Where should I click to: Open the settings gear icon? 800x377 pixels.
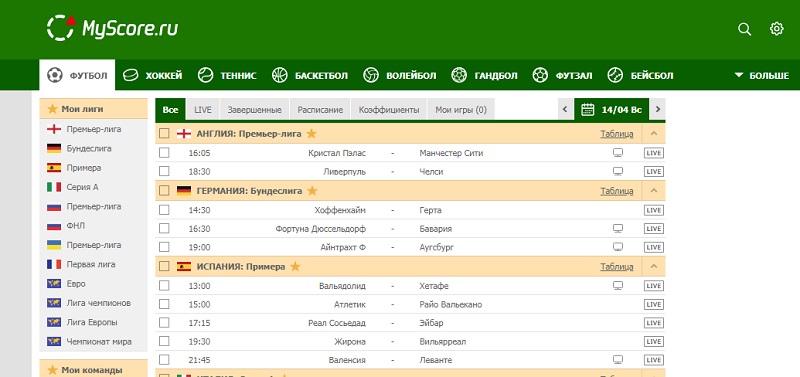[x=776, y=29]
